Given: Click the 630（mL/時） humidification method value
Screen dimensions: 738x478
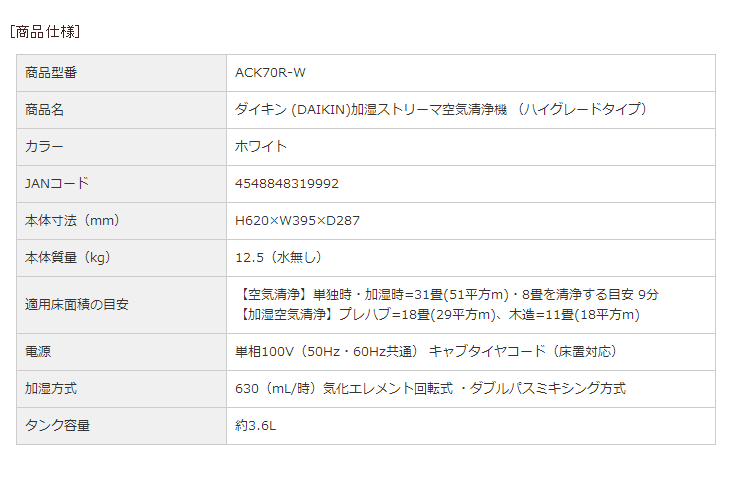Looking at the screenshot, I should pos(430,388).
